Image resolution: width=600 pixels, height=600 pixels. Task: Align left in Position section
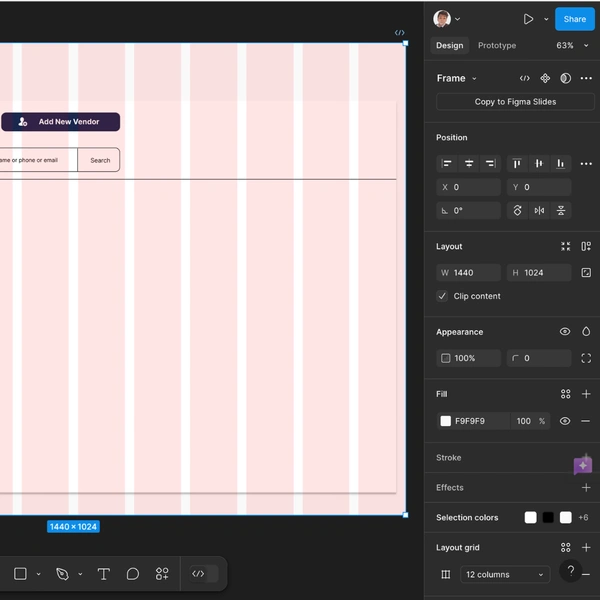[x=446, y=164]
